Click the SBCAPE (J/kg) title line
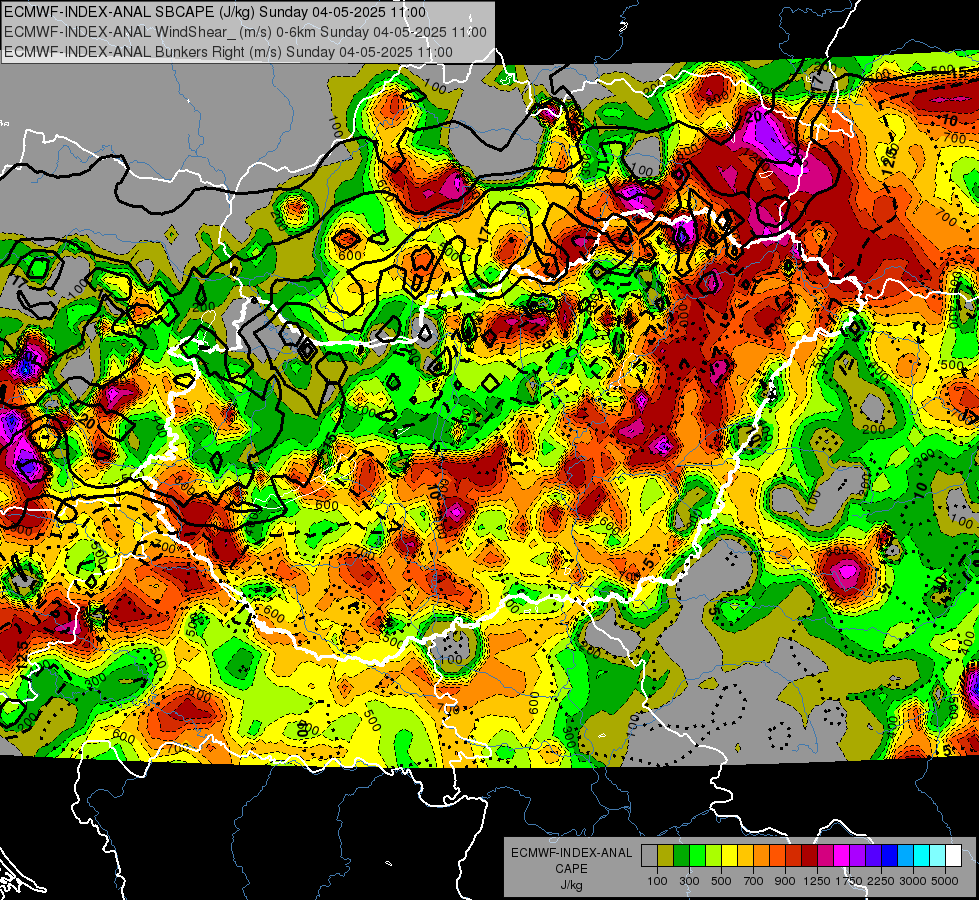979x900 pixels. [x=215, y=12]
